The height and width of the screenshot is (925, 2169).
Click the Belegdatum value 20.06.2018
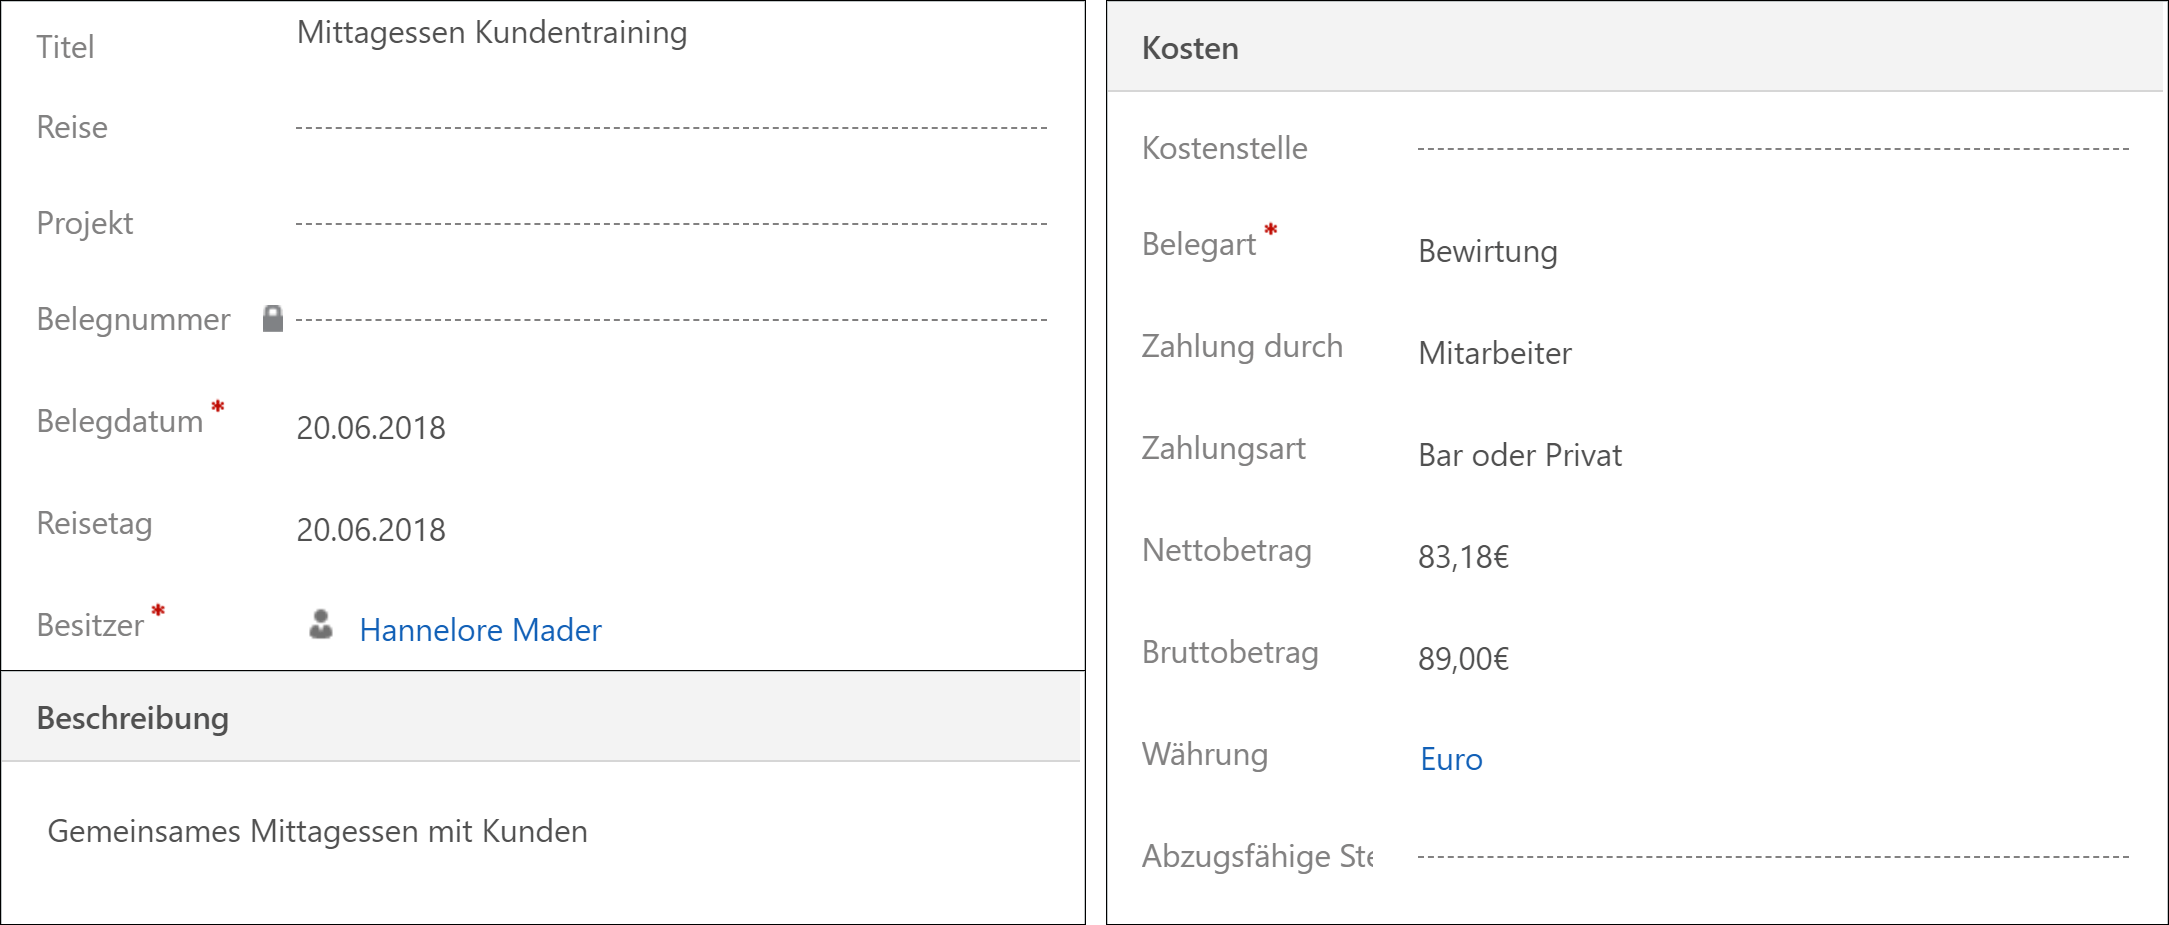click(x=371, y=428)
